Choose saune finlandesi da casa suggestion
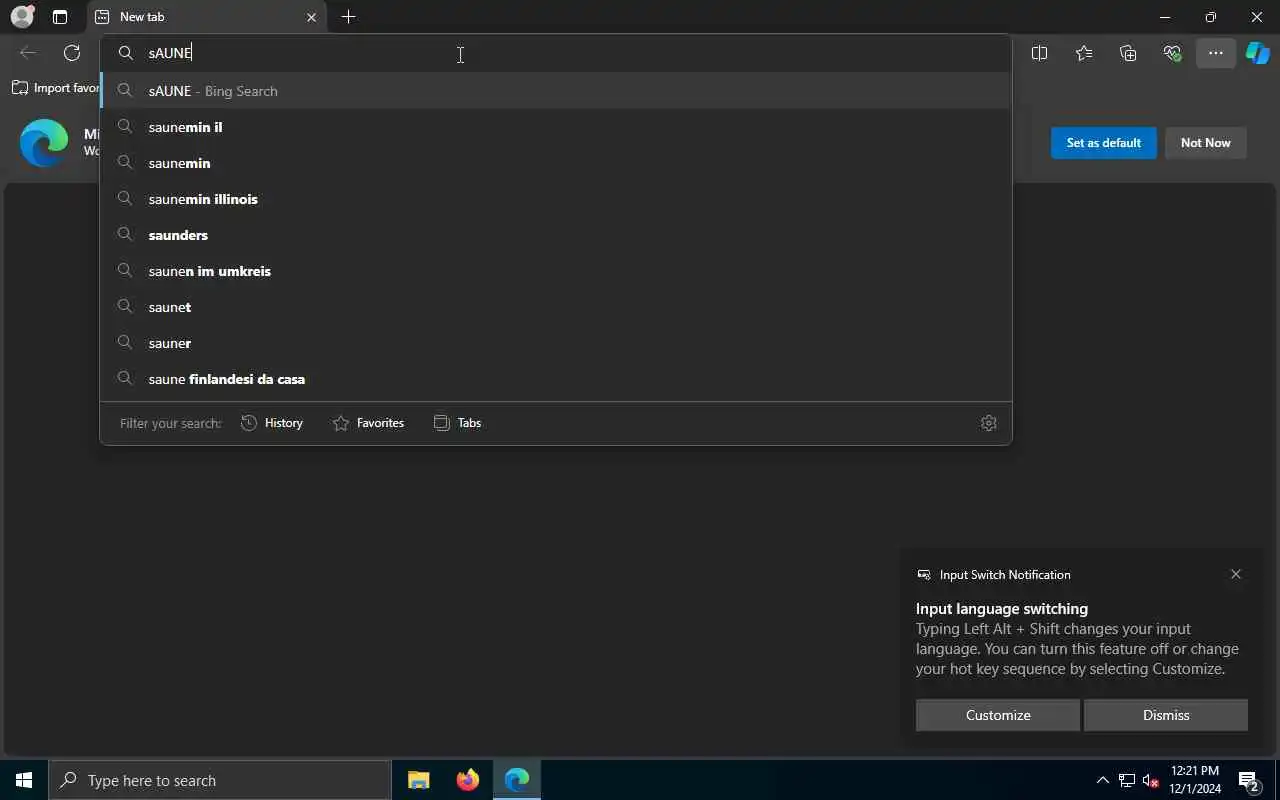Screen dimensions: 1280x800 [x=556, y=379]
